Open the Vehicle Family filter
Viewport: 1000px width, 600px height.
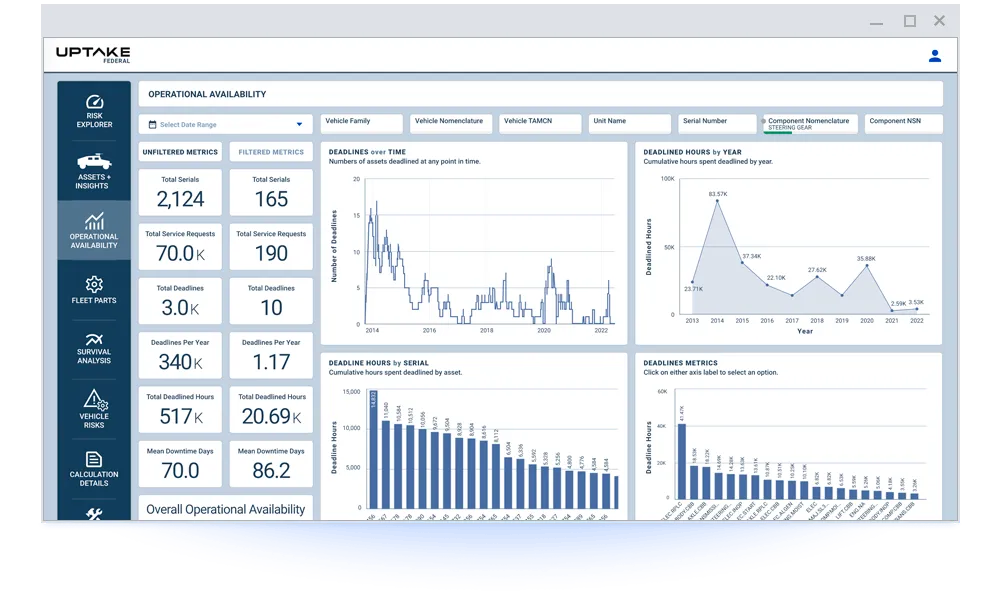(360, 123)
